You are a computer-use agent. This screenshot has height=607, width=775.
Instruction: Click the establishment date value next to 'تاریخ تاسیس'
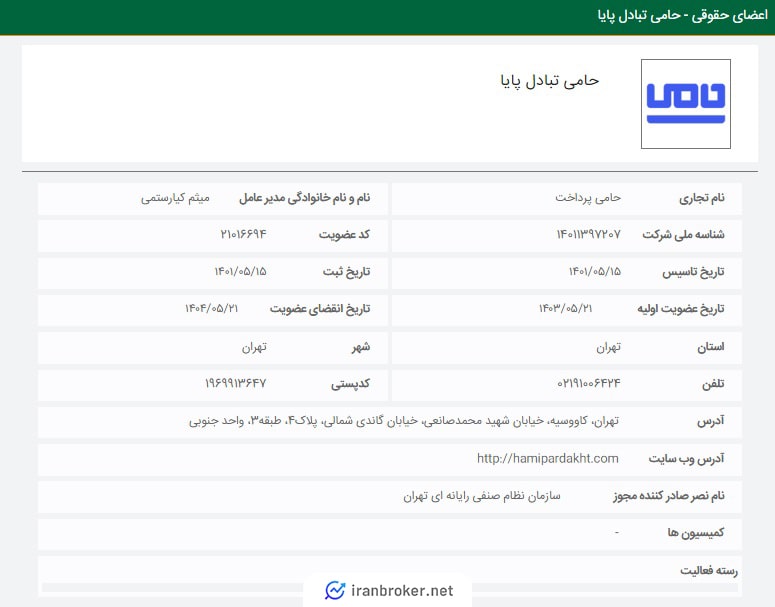pos(595,271)
